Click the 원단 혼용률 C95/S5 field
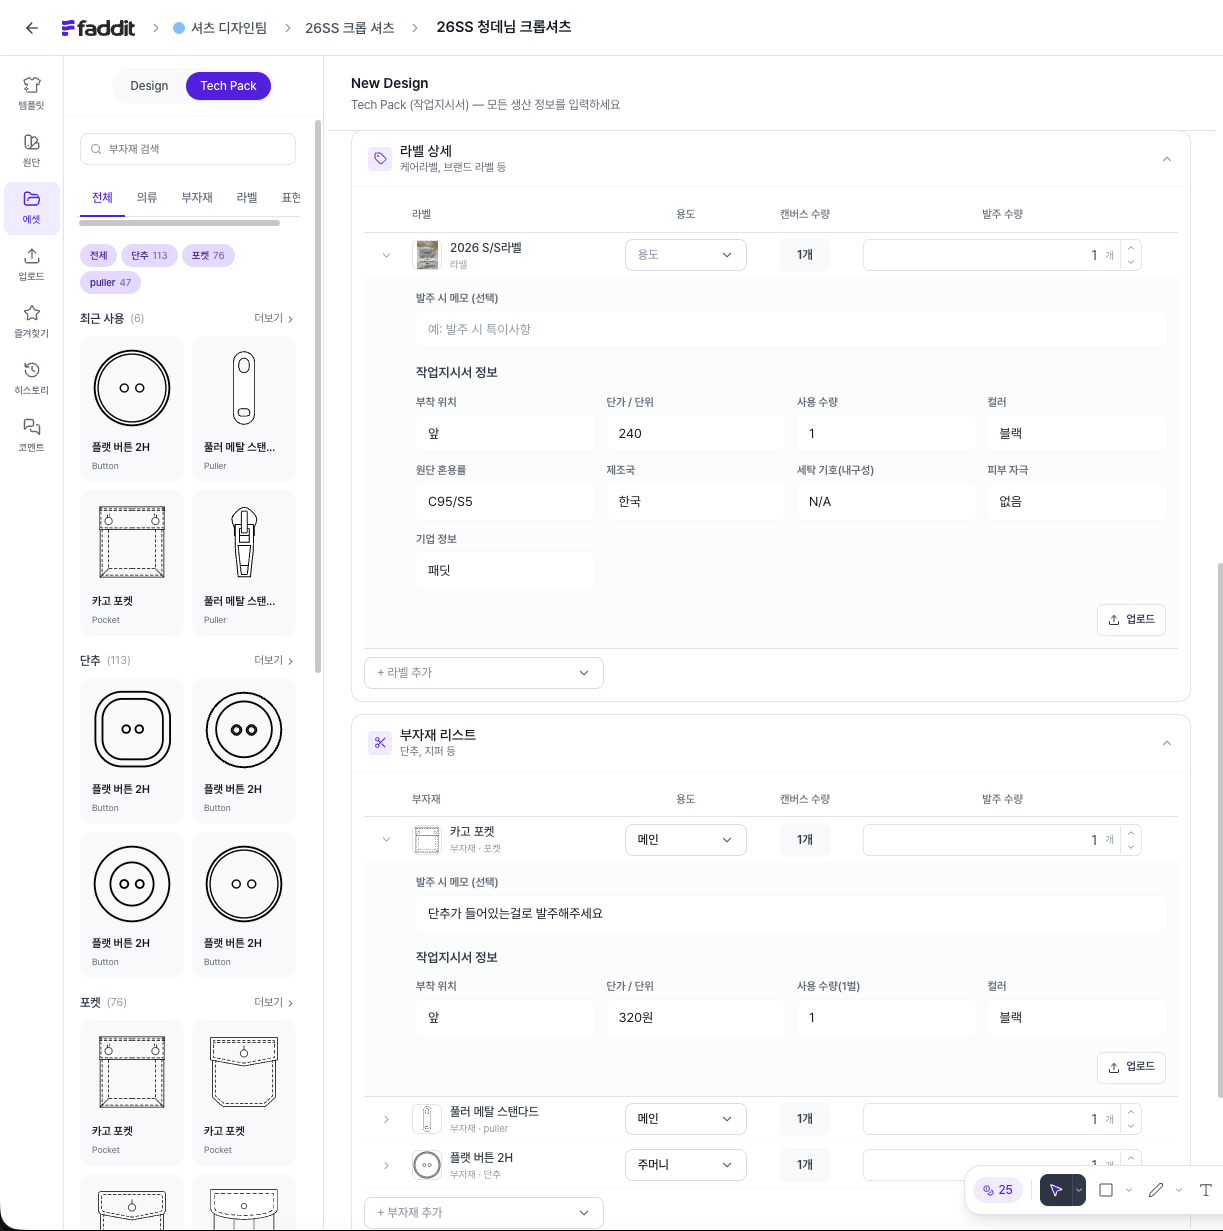This screenshot has width=1223, height=1231. (505, 502)
